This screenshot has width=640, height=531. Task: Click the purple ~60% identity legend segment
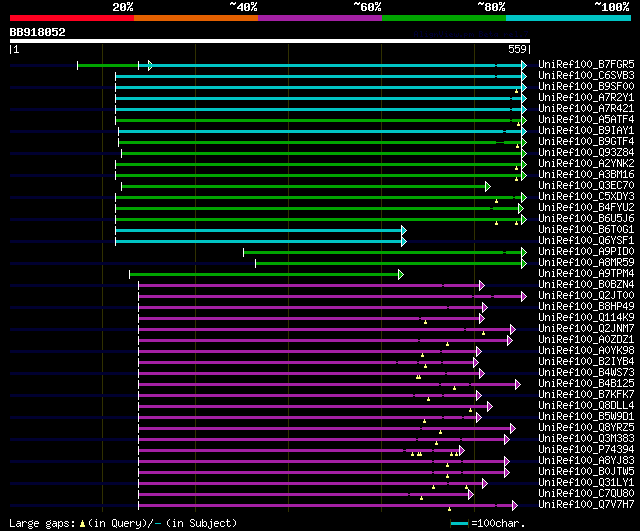pos(320,18)
